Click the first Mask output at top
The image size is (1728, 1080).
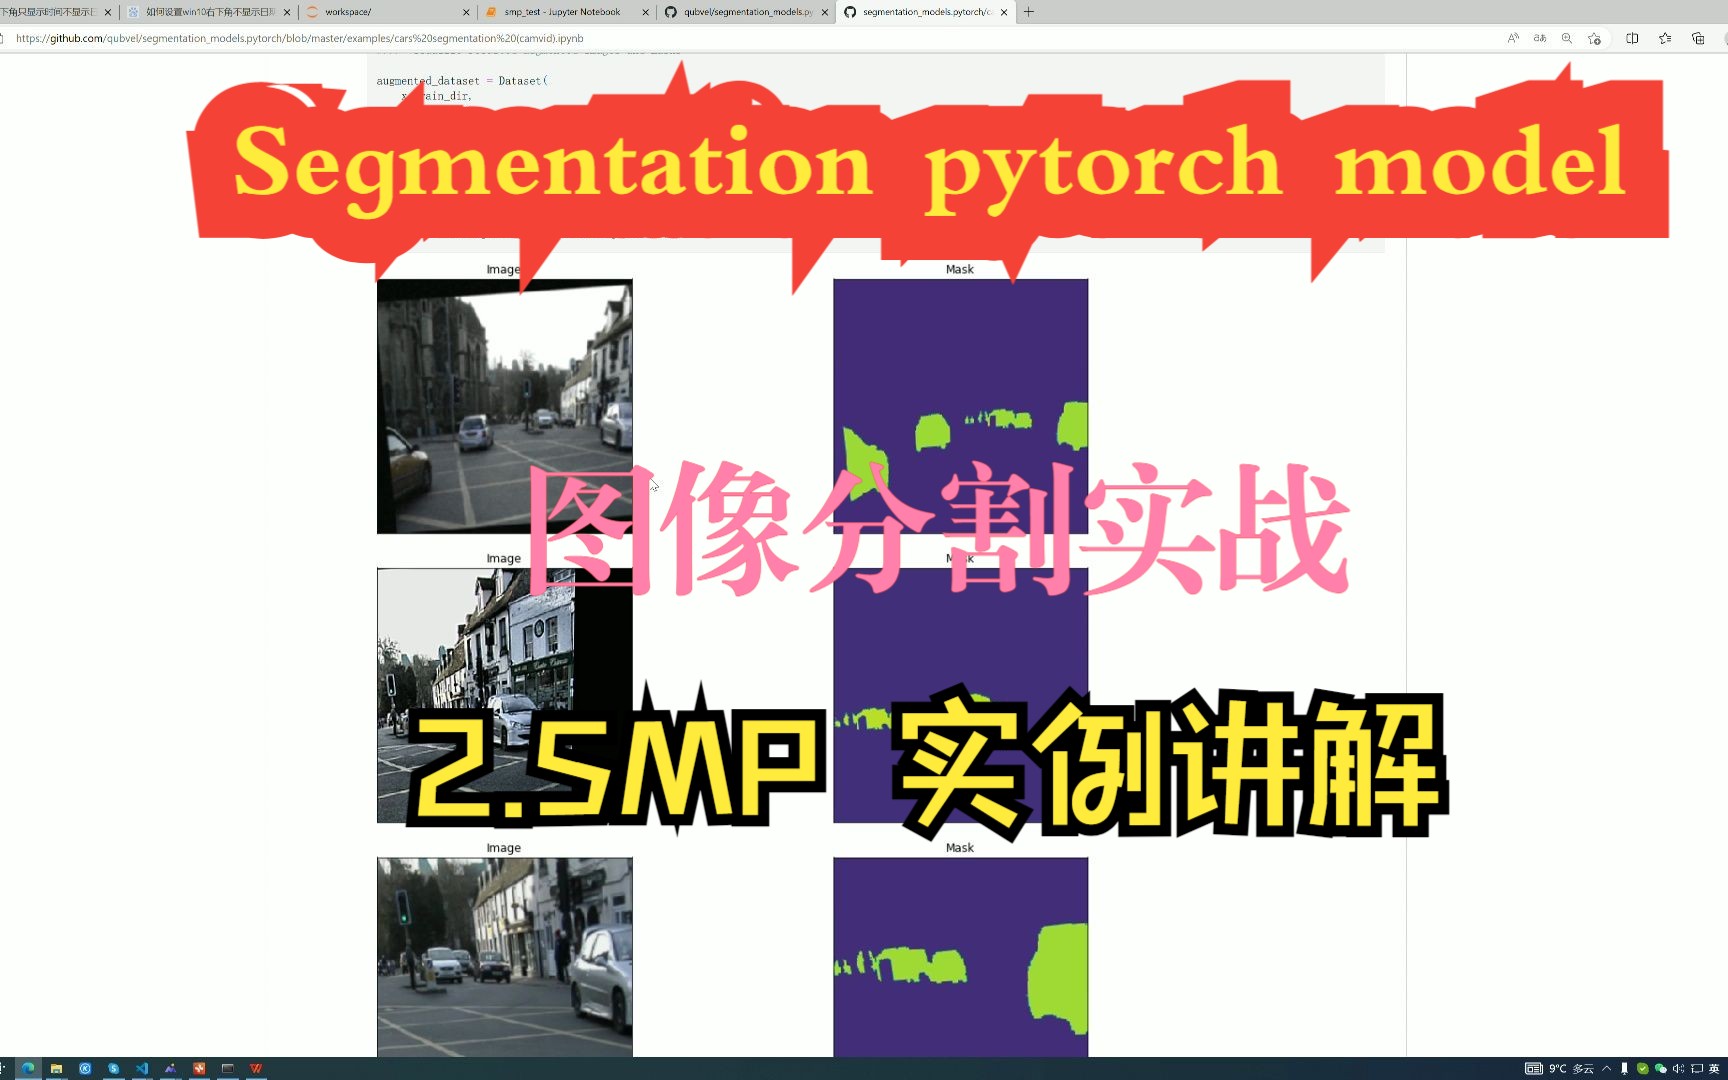coord(960,406)
